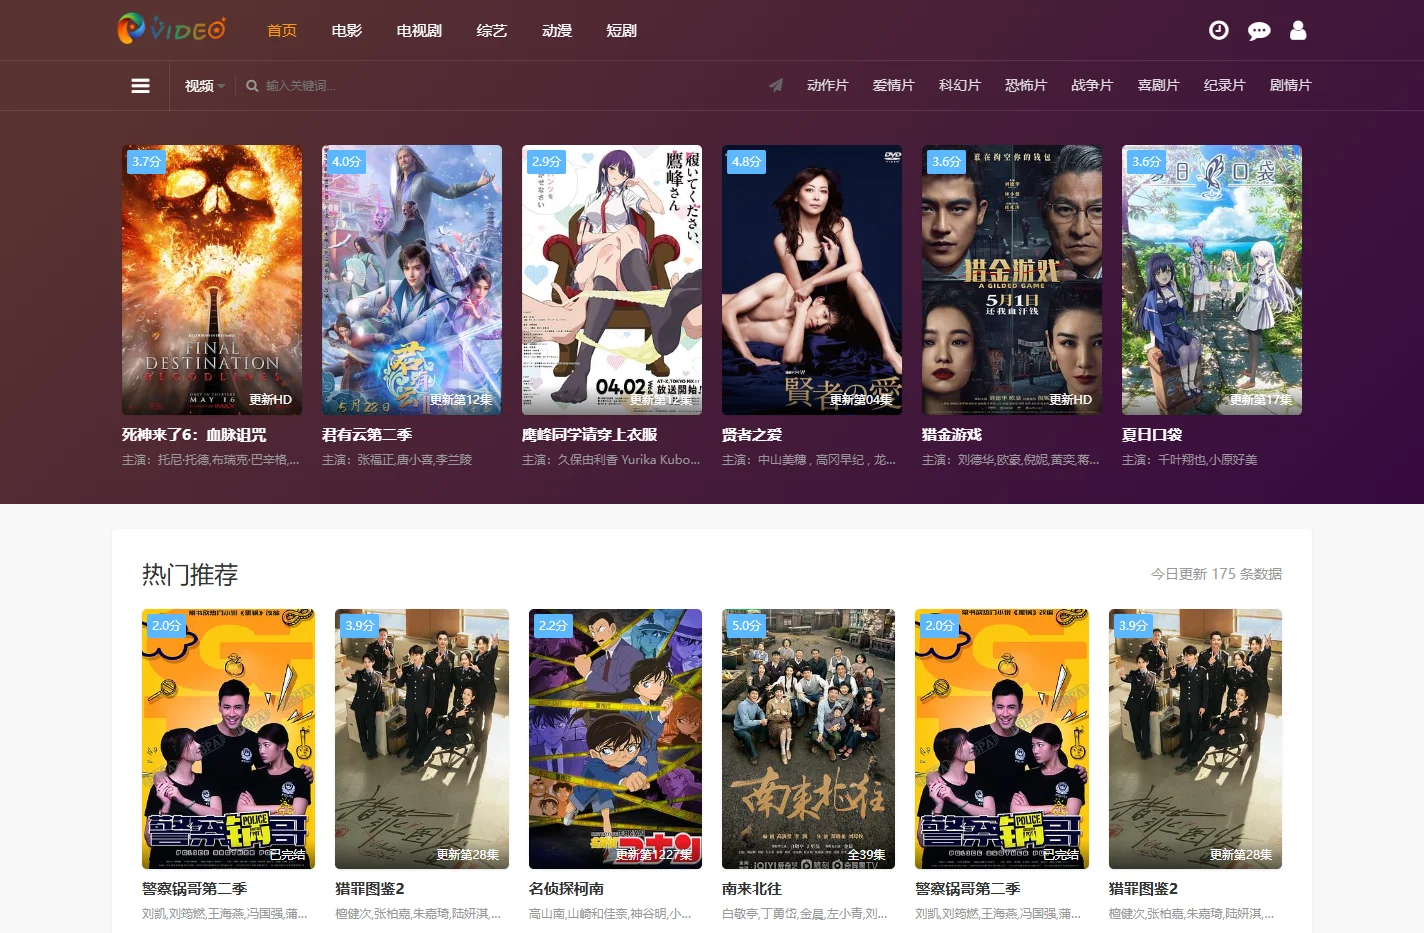
Task: Select the 科幻片 genre link
Action: 960,85
